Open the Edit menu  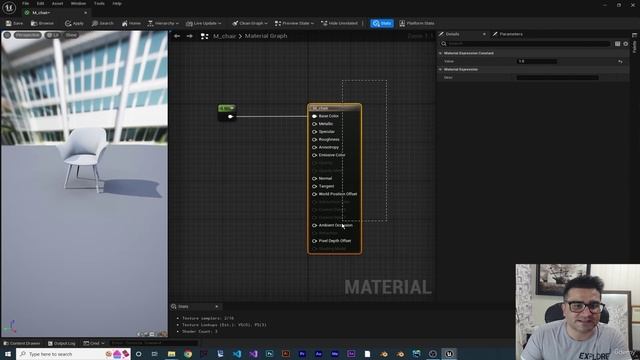tap(40, 3)
